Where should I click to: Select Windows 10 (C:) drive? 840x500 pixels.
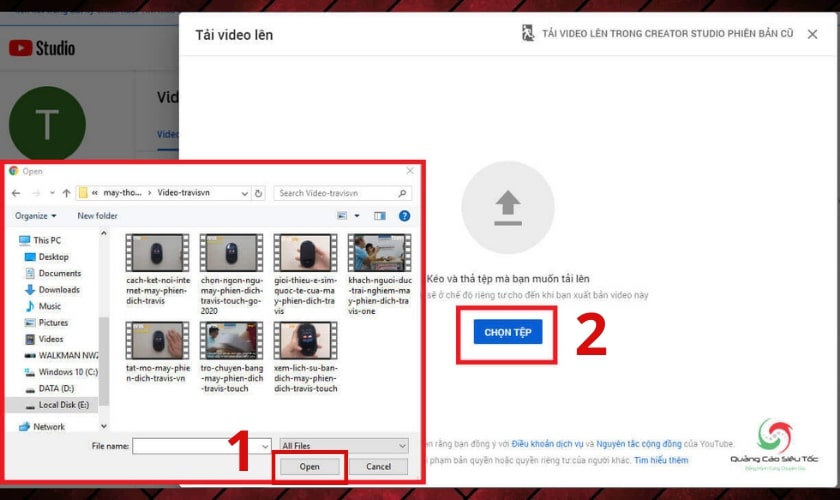coord(61,372)
